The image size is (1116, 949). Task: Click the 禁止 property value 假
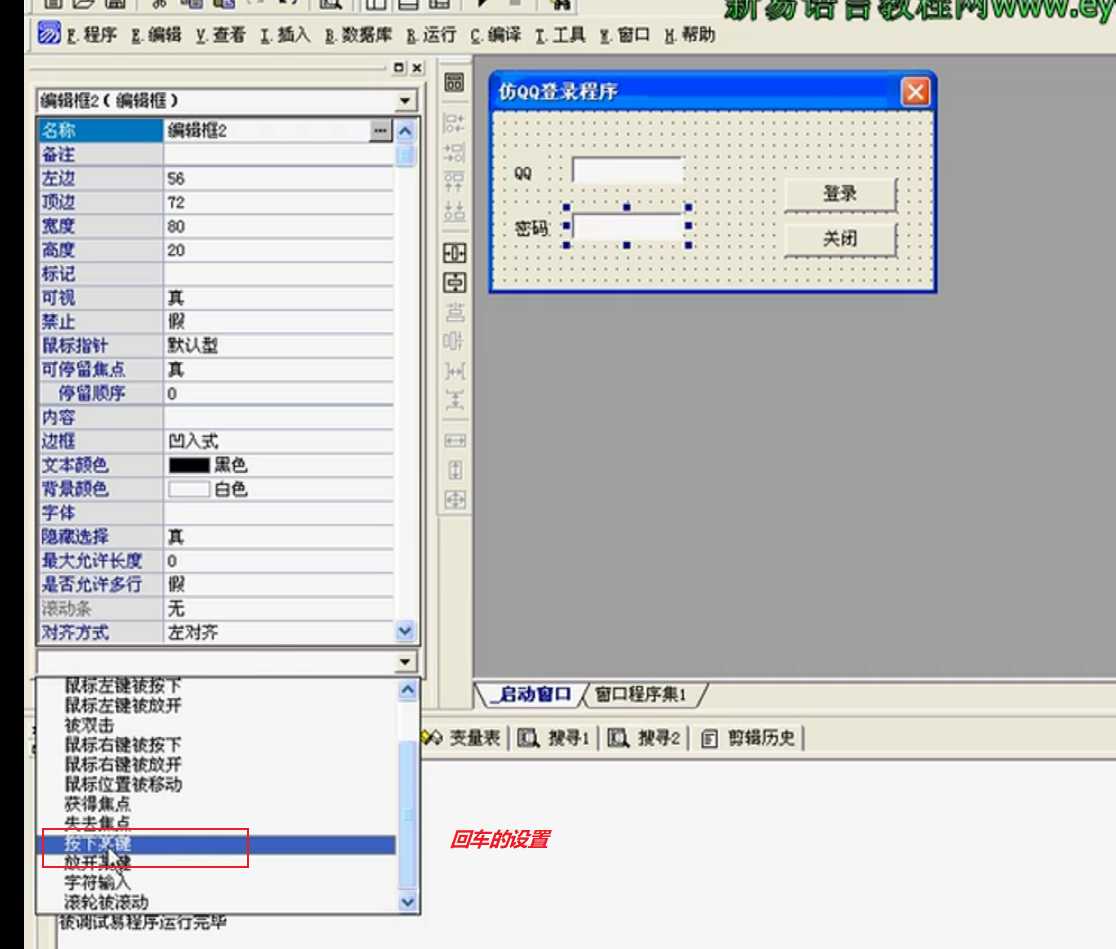[x=176, y=321]
